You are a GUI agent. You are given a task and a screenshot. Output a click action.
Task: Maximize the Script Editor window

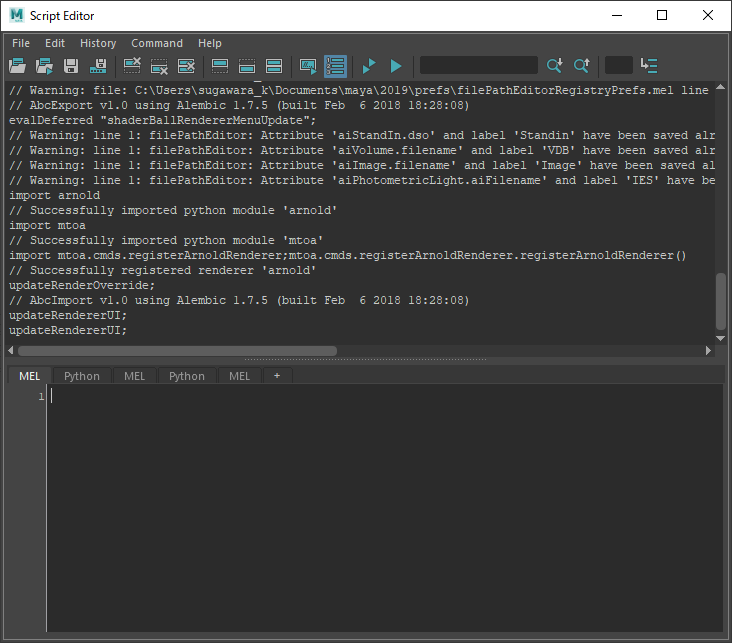[x=662, y=15]
